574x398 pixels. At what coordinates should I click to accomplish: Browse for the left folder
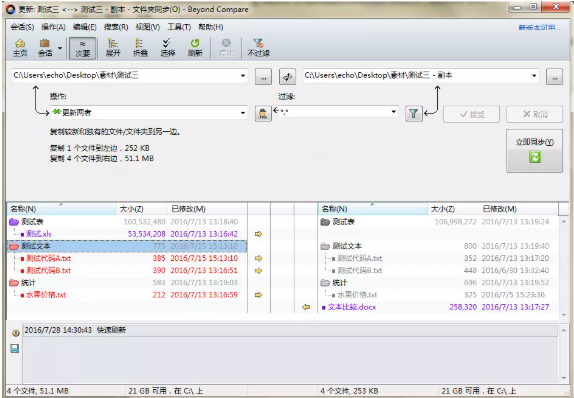[263, 77]
